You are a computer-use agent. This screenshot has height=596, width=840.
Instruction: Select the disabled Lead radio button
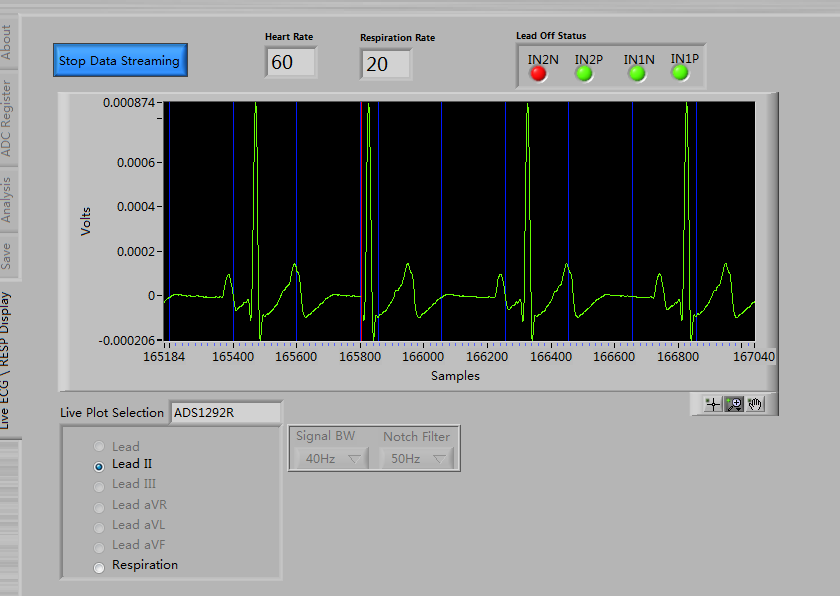click(99, 446)
